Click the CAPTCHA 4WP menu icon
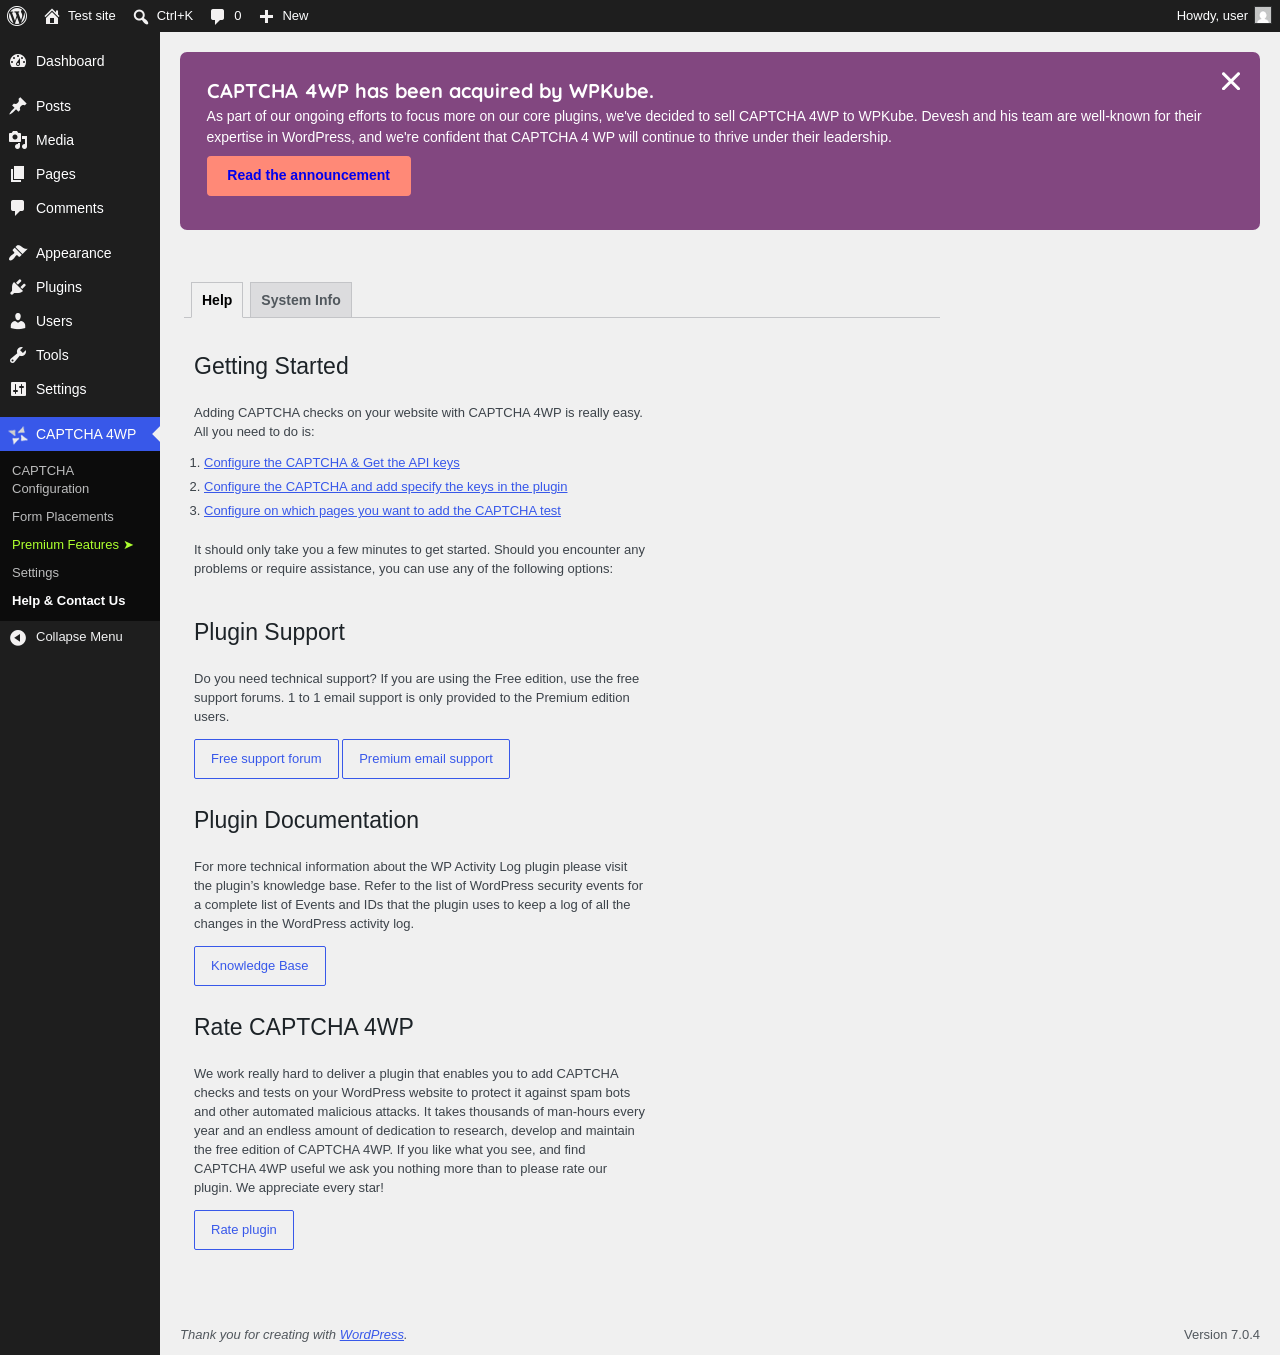Viewport: 1280px width, 1355px height. [18, 434]
